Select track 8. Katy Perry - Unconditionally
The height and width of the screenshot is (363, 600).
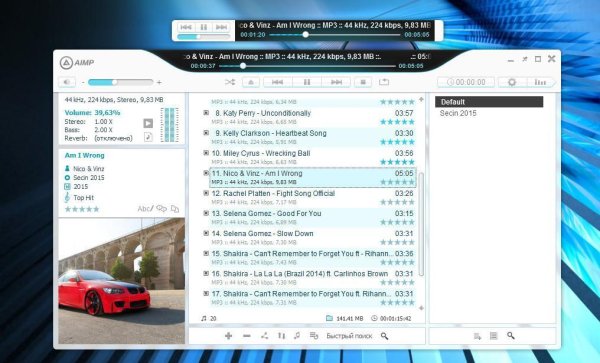point(312,117)
